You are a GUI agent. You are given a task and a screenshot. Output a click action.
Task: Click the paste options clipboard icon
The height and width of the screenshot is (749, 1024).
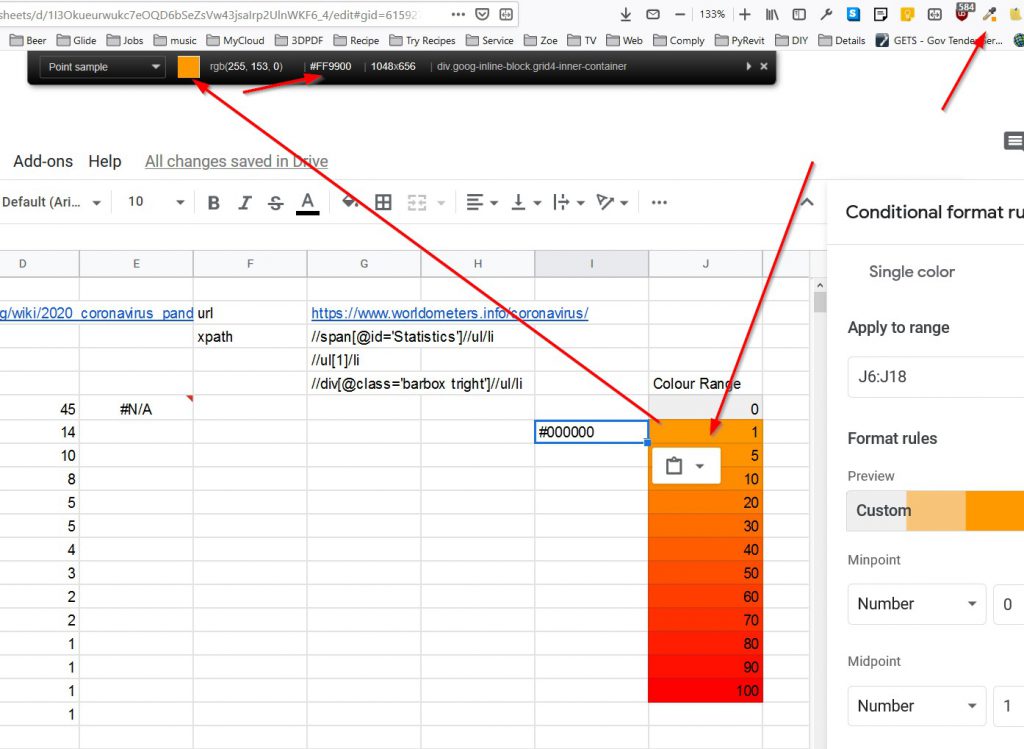(x=674, y=466)
